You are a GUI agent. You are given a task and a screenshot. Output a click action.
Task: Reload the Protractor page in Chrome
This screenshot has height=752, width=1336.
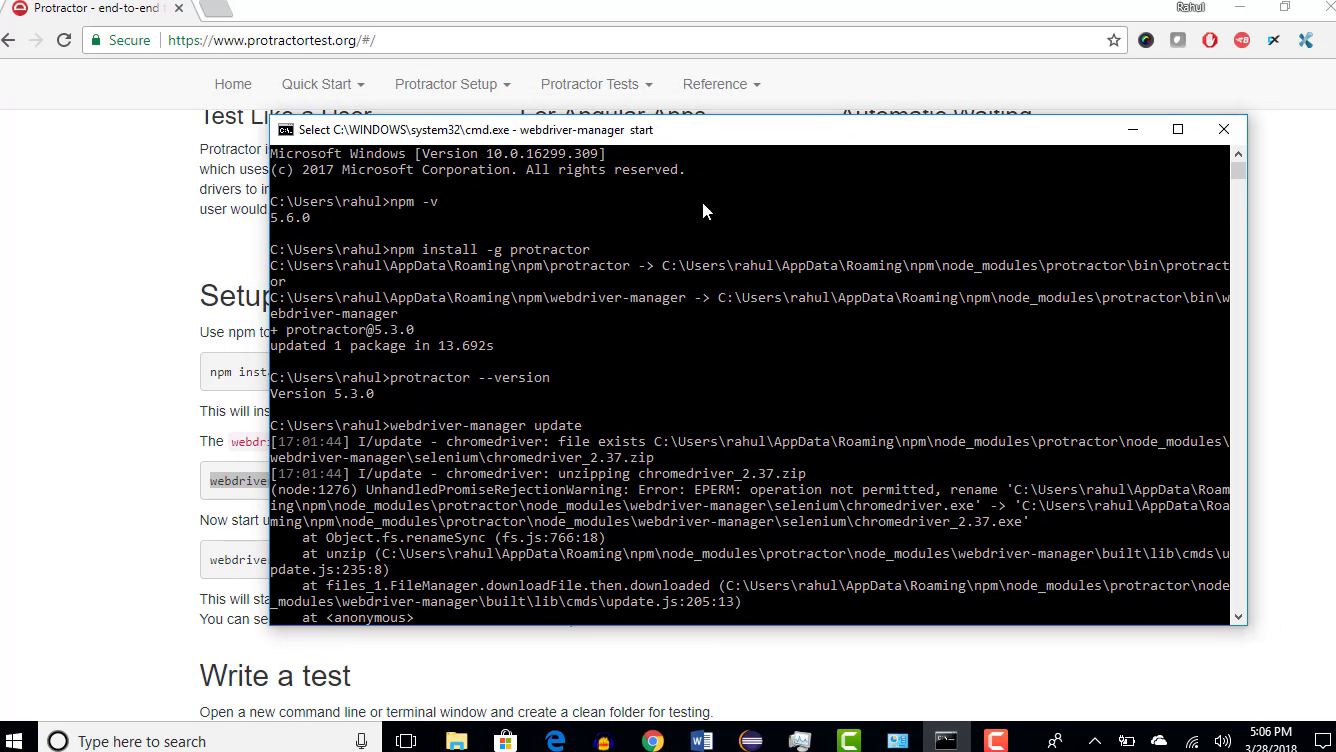tap(64, 40)
